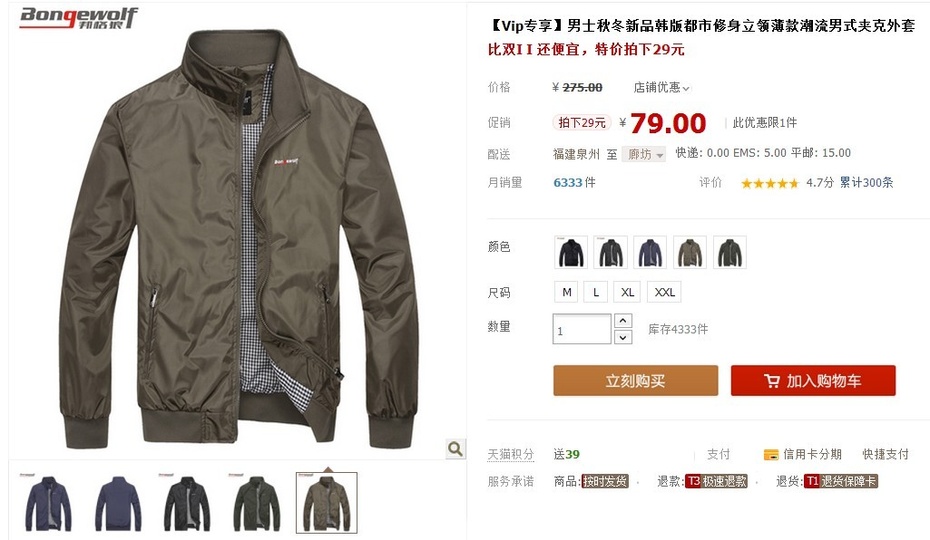Select size M option
This screenshot has width=930, height=540.
point(567,292)
